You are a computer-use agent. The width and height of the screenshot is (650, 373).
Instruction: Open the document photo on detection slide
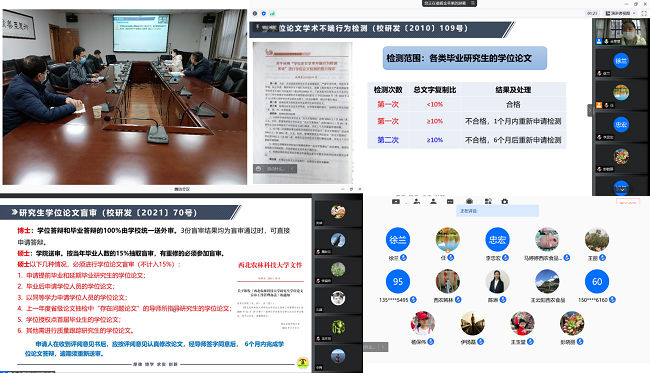click(303, 113)
